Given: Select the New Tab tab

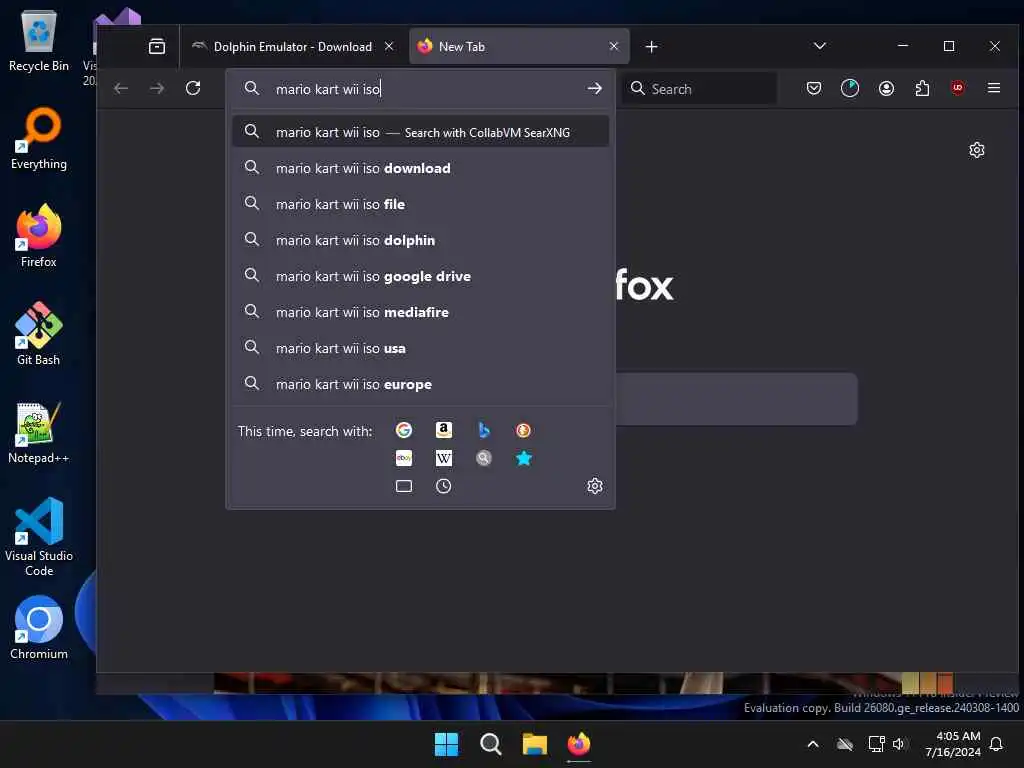Looking at the screenshot, I should pos(519,46).
